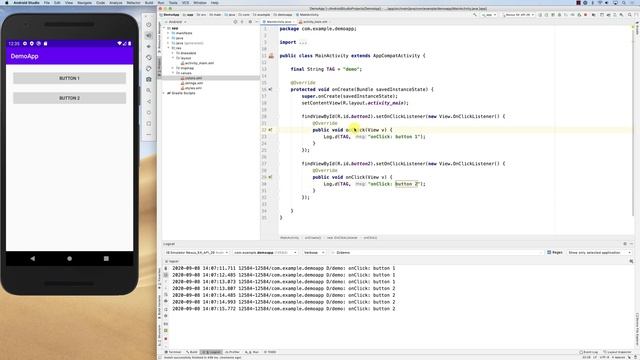Click the emulator volume up icon
The width and height of the screenshot is (640, 360).
pyautogui.click(x=149, y=36)
